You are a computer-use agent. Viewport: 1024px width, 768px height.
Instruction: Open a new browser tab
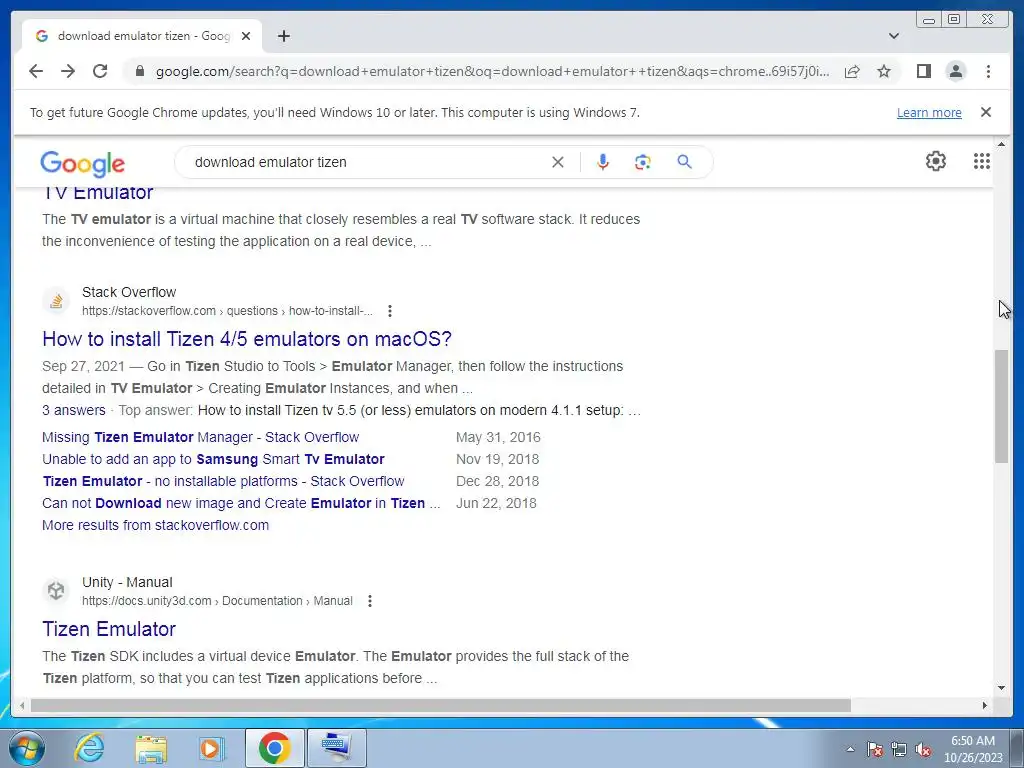tap(283, 36)
